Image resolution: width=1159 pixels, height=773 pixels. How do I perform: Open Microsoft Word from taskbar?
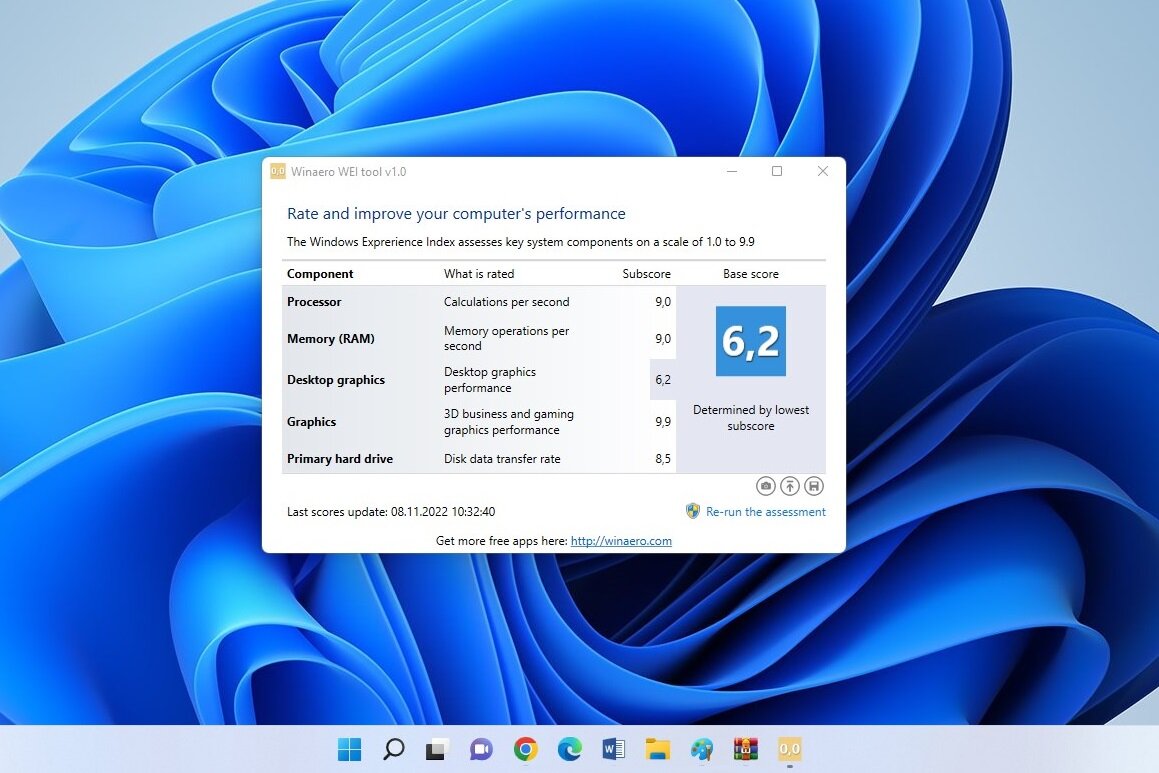point(613,749)
